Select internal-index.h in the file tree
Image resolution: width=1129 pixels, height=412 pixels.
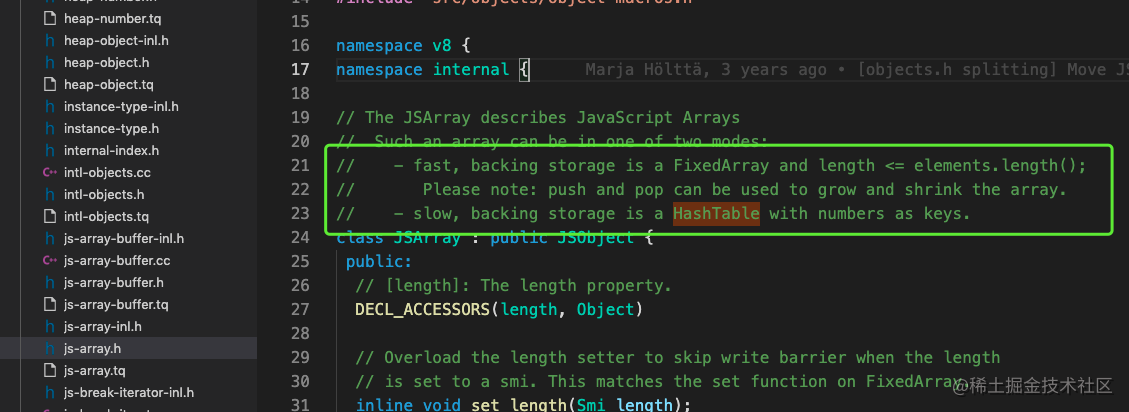pos(111,150)
